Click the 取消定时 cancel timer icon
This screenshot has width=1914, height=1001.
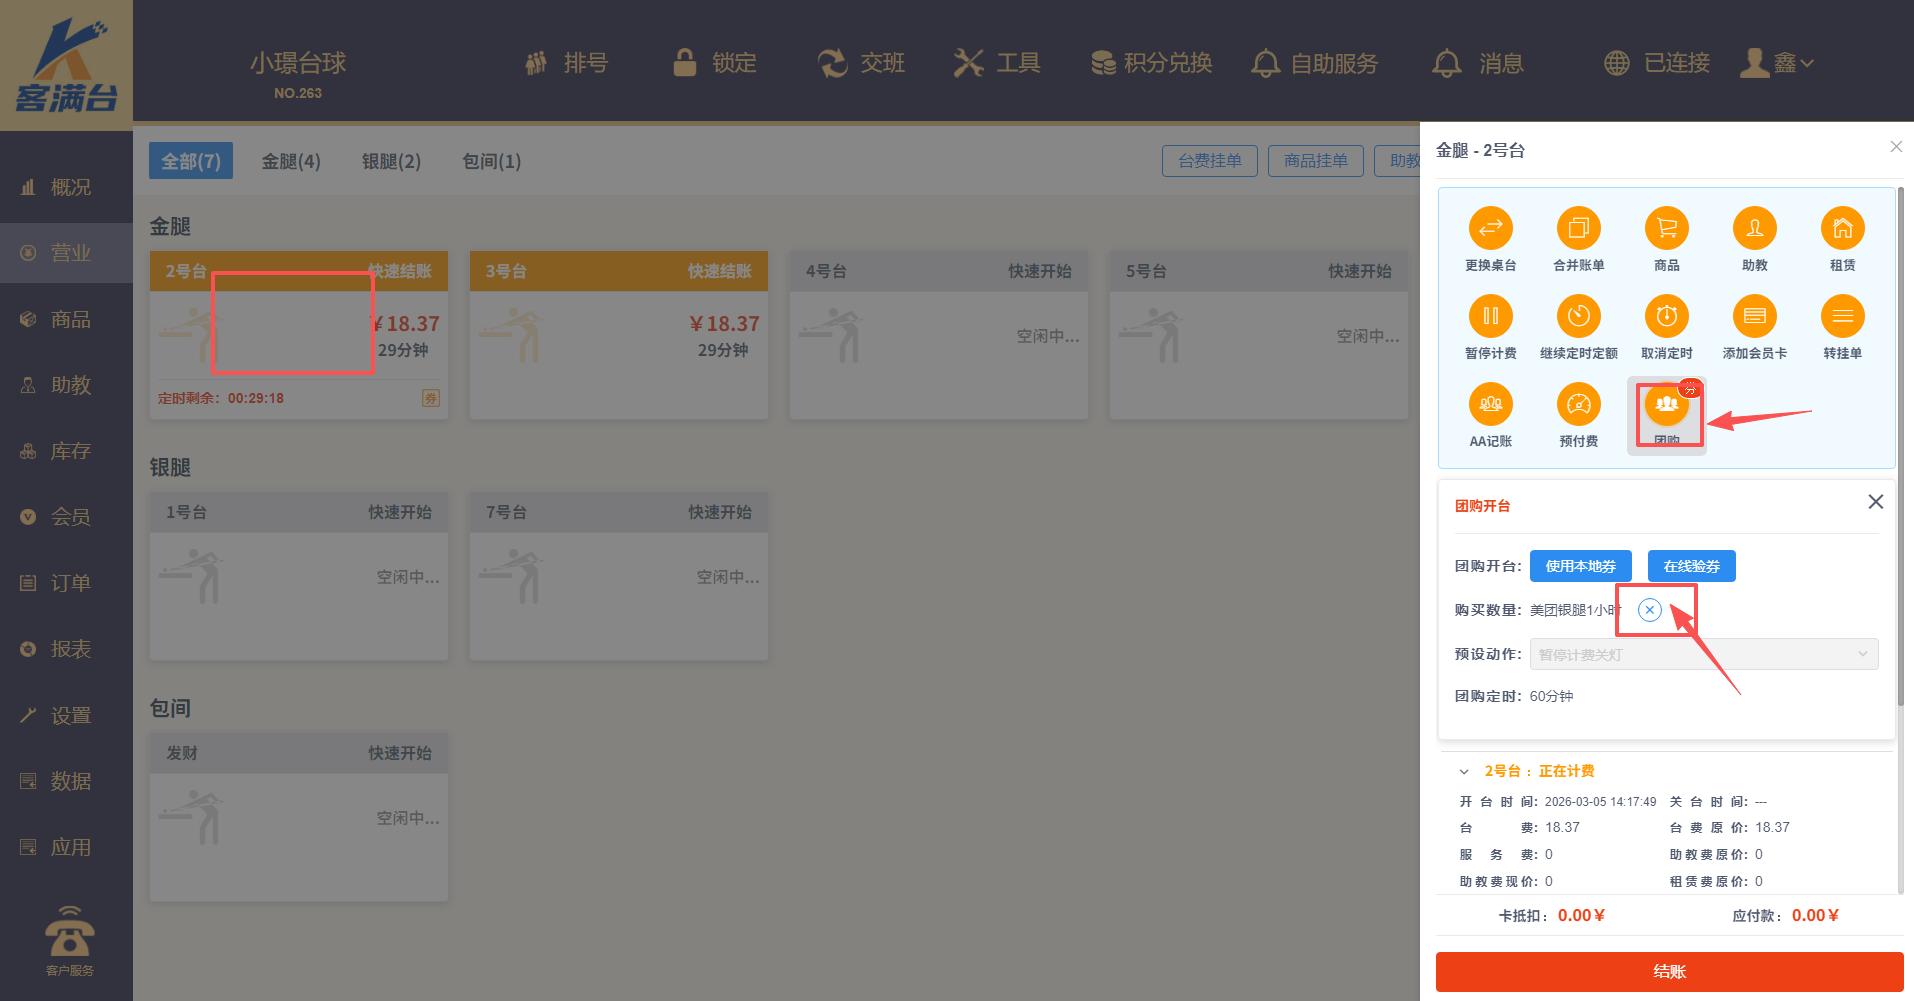pyautogui.click(x=1666, y=317)
